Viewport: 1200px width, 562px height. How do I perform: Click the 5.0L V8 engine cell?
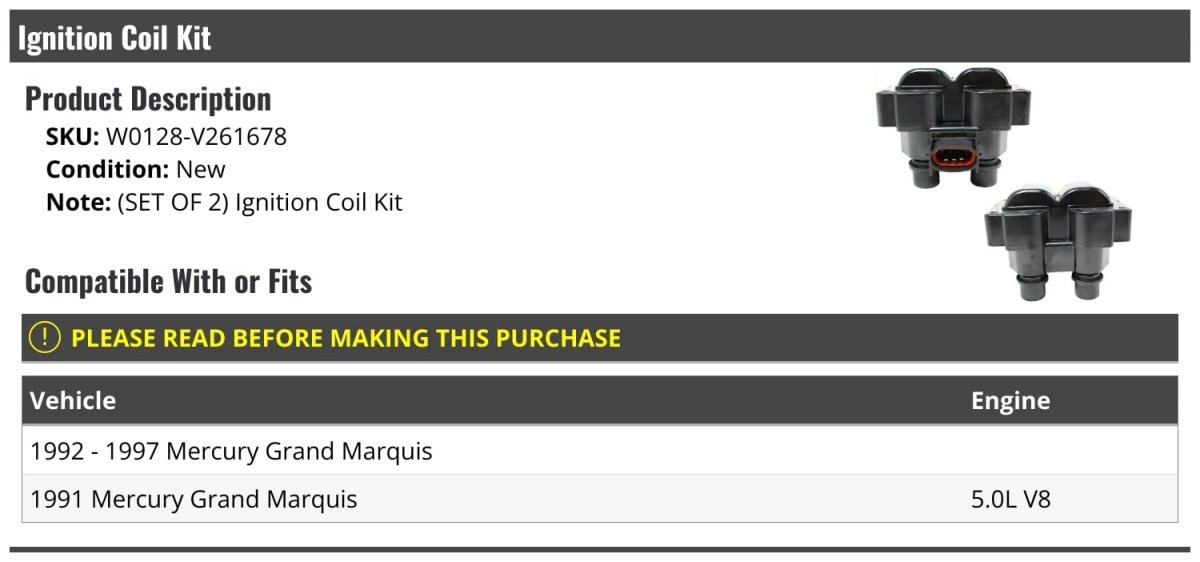1011,498
